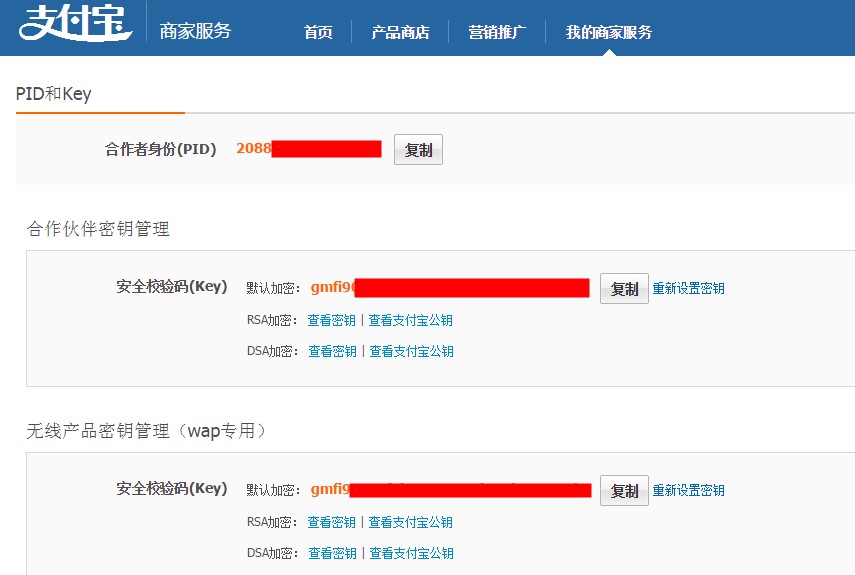
Task: Click the DSA加密 label in wap专用 section
Action: [x=272, y=553]
